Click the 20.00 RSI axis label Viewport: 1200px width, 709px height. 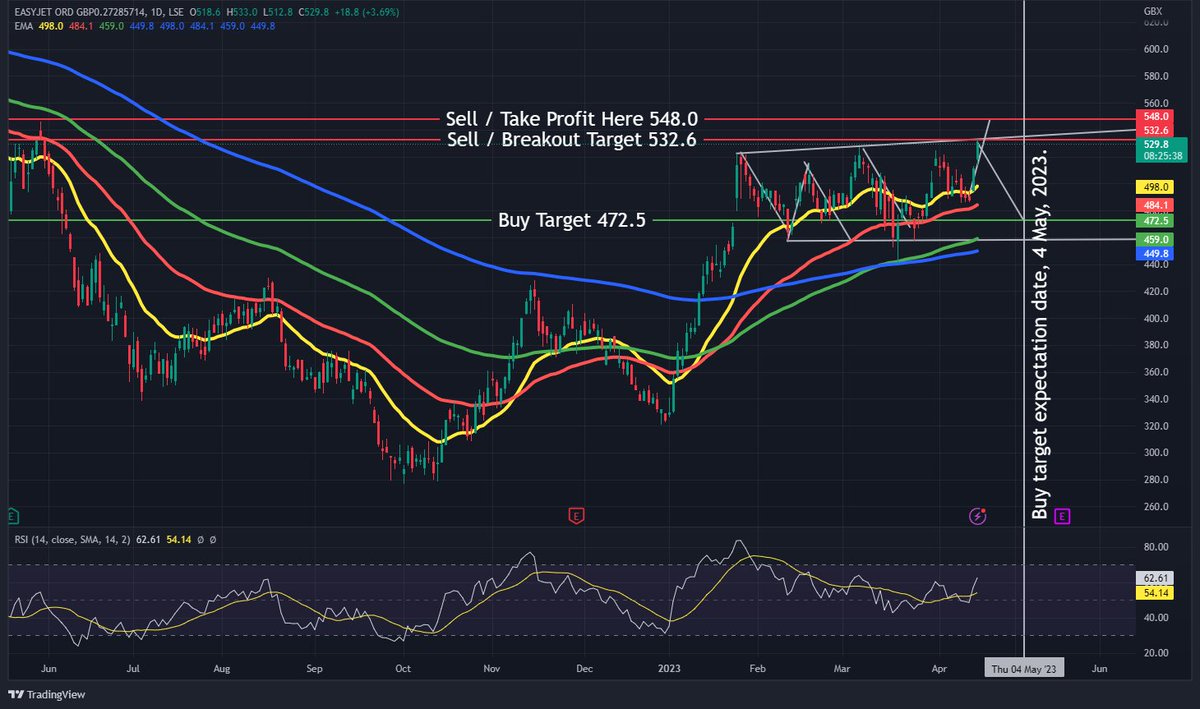point(1156,653)
